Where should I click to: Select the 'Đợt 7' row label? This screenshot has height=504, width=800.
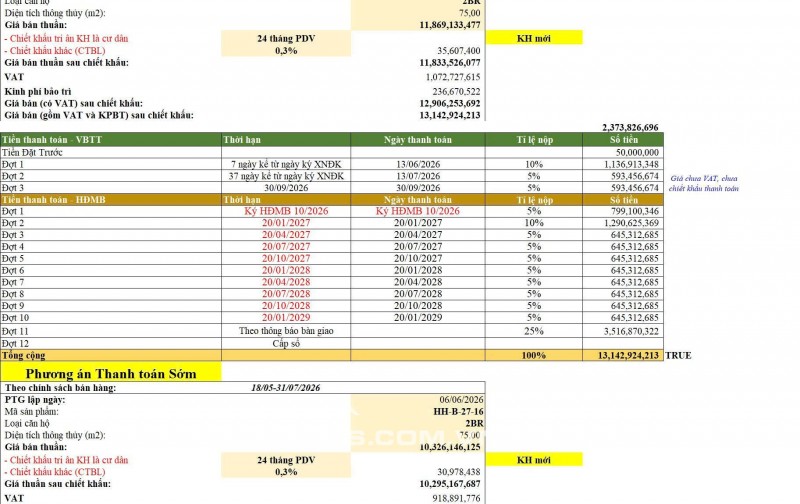click(x=13, y=282)
